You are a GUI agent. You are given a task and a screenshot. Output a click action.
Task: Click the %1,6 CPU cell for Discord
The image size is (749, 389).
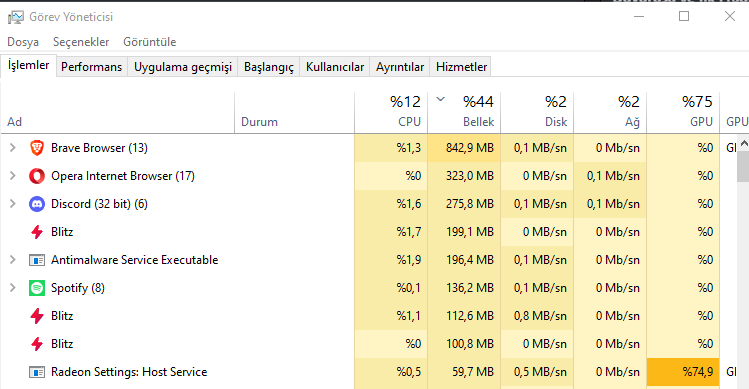391,204
